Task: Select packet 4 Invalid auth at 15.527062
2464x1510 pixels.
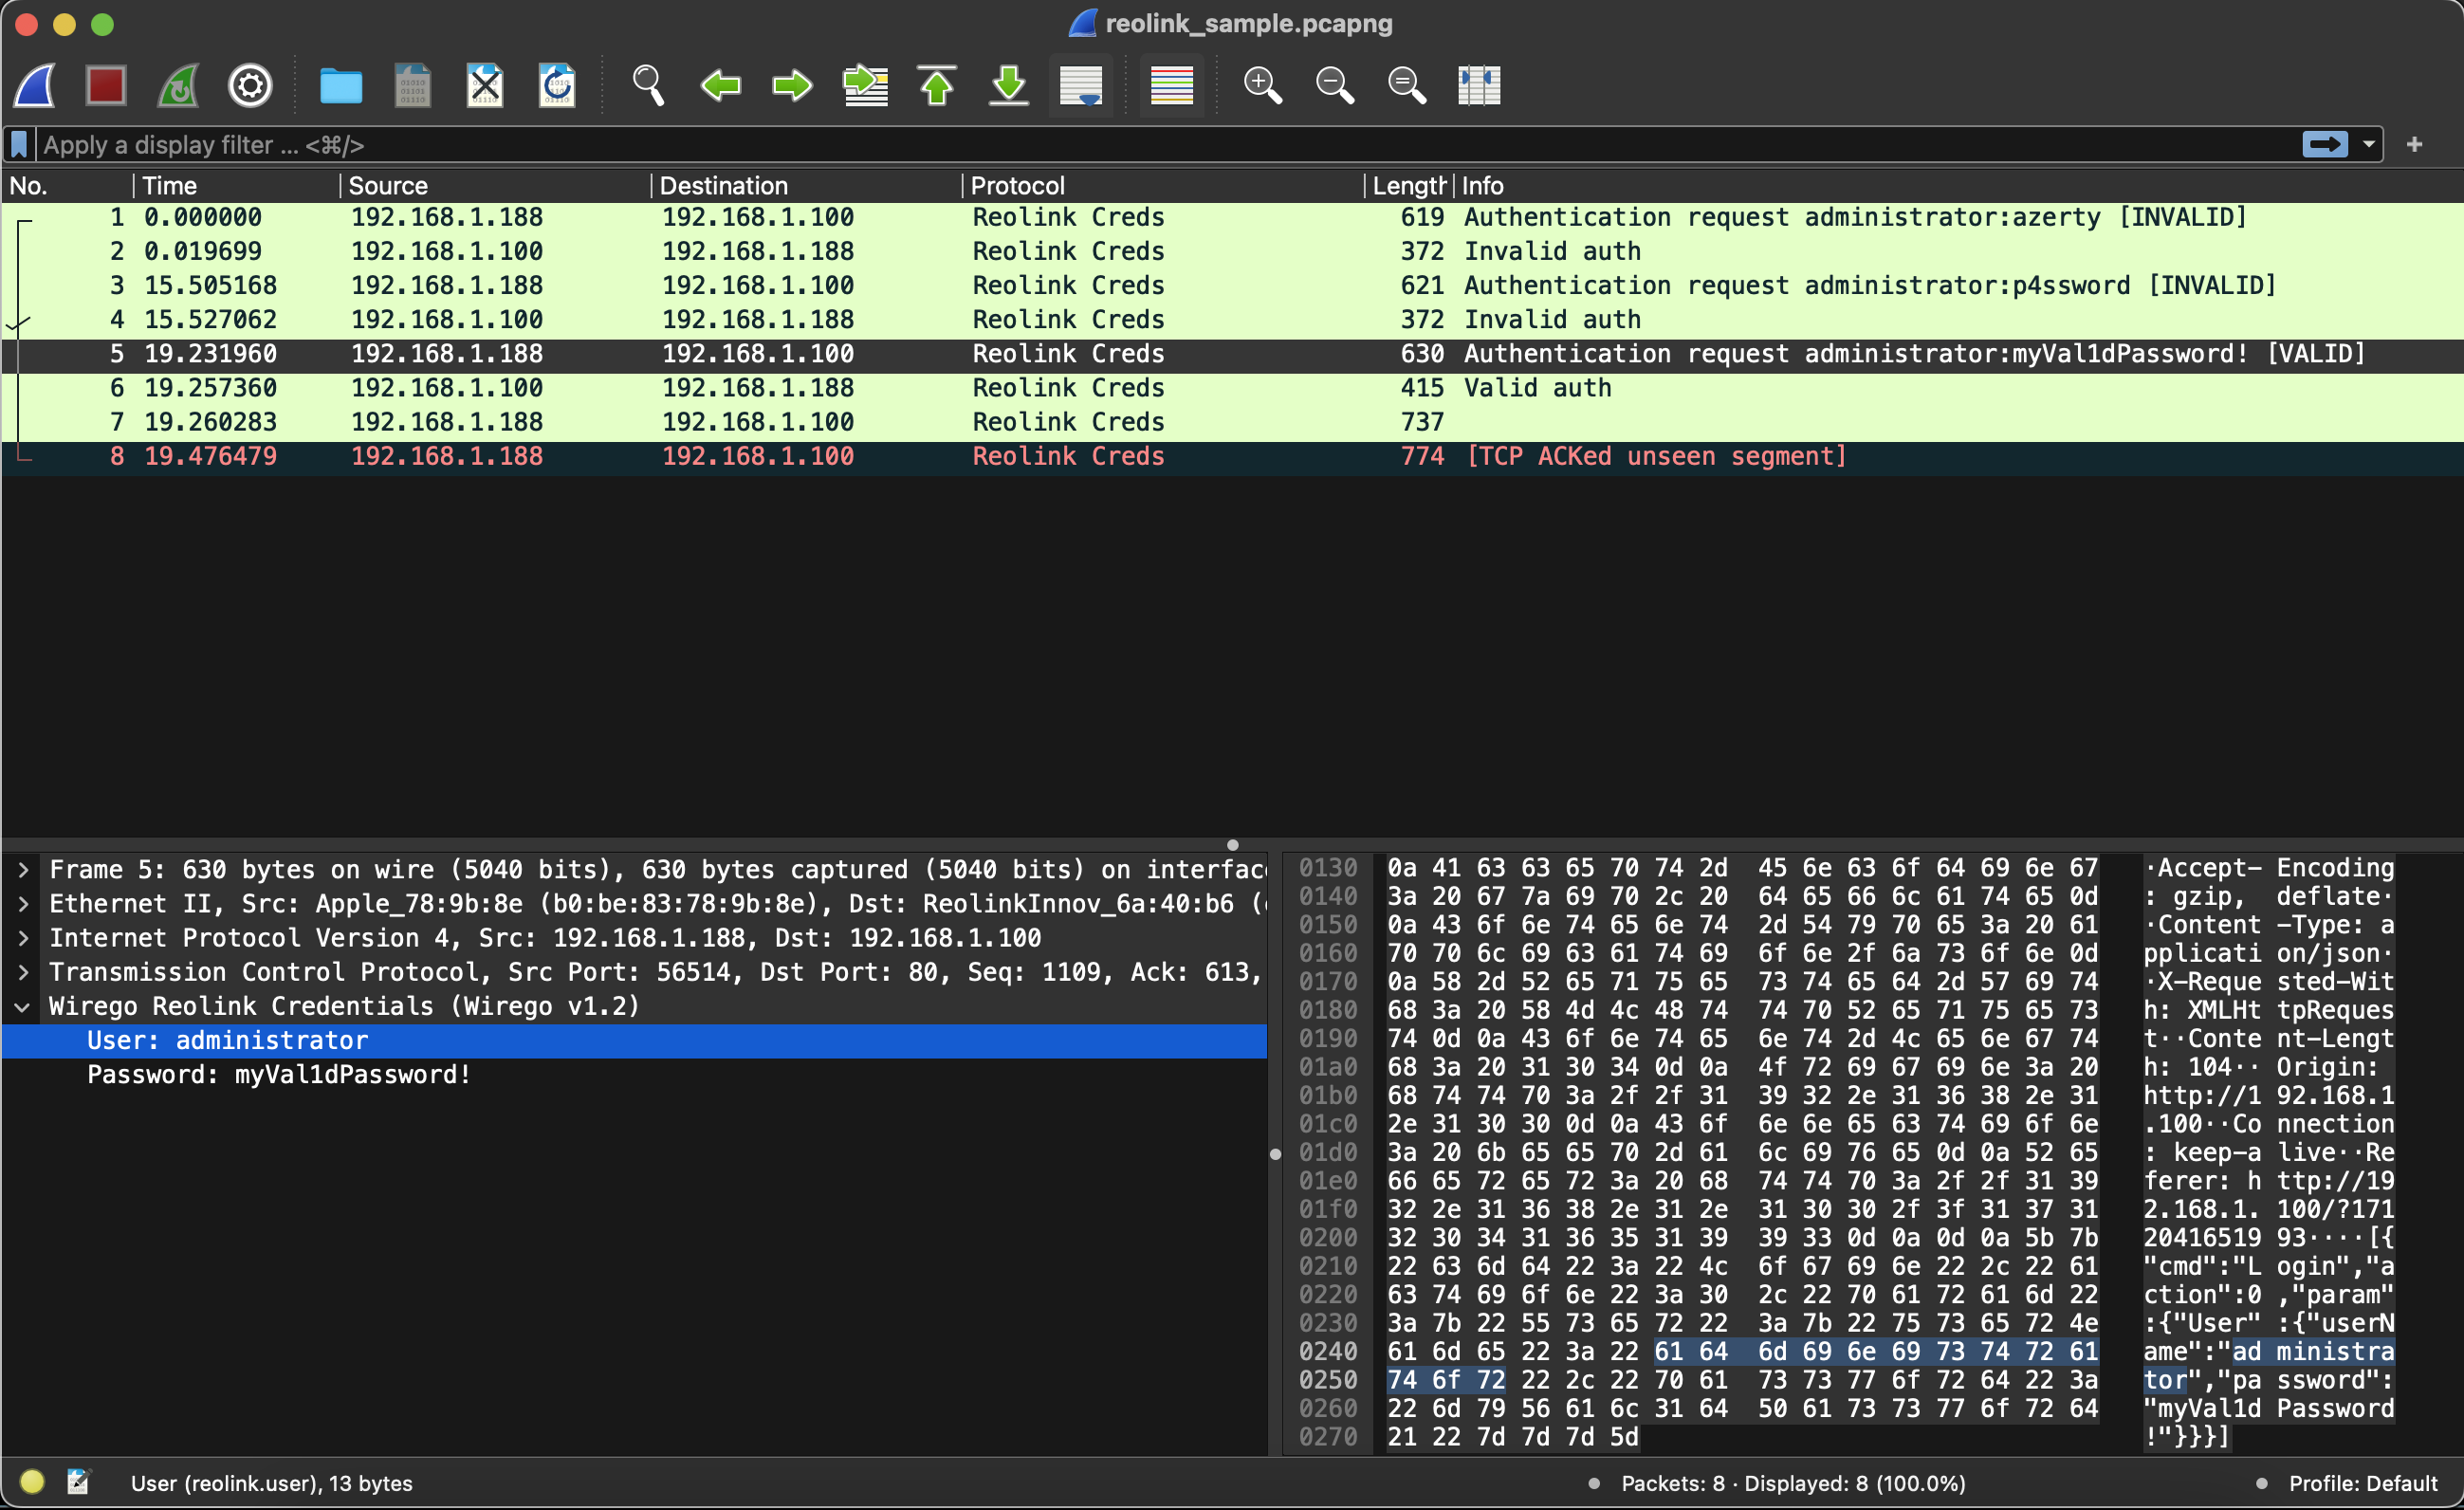Action: coord(1232,319)
